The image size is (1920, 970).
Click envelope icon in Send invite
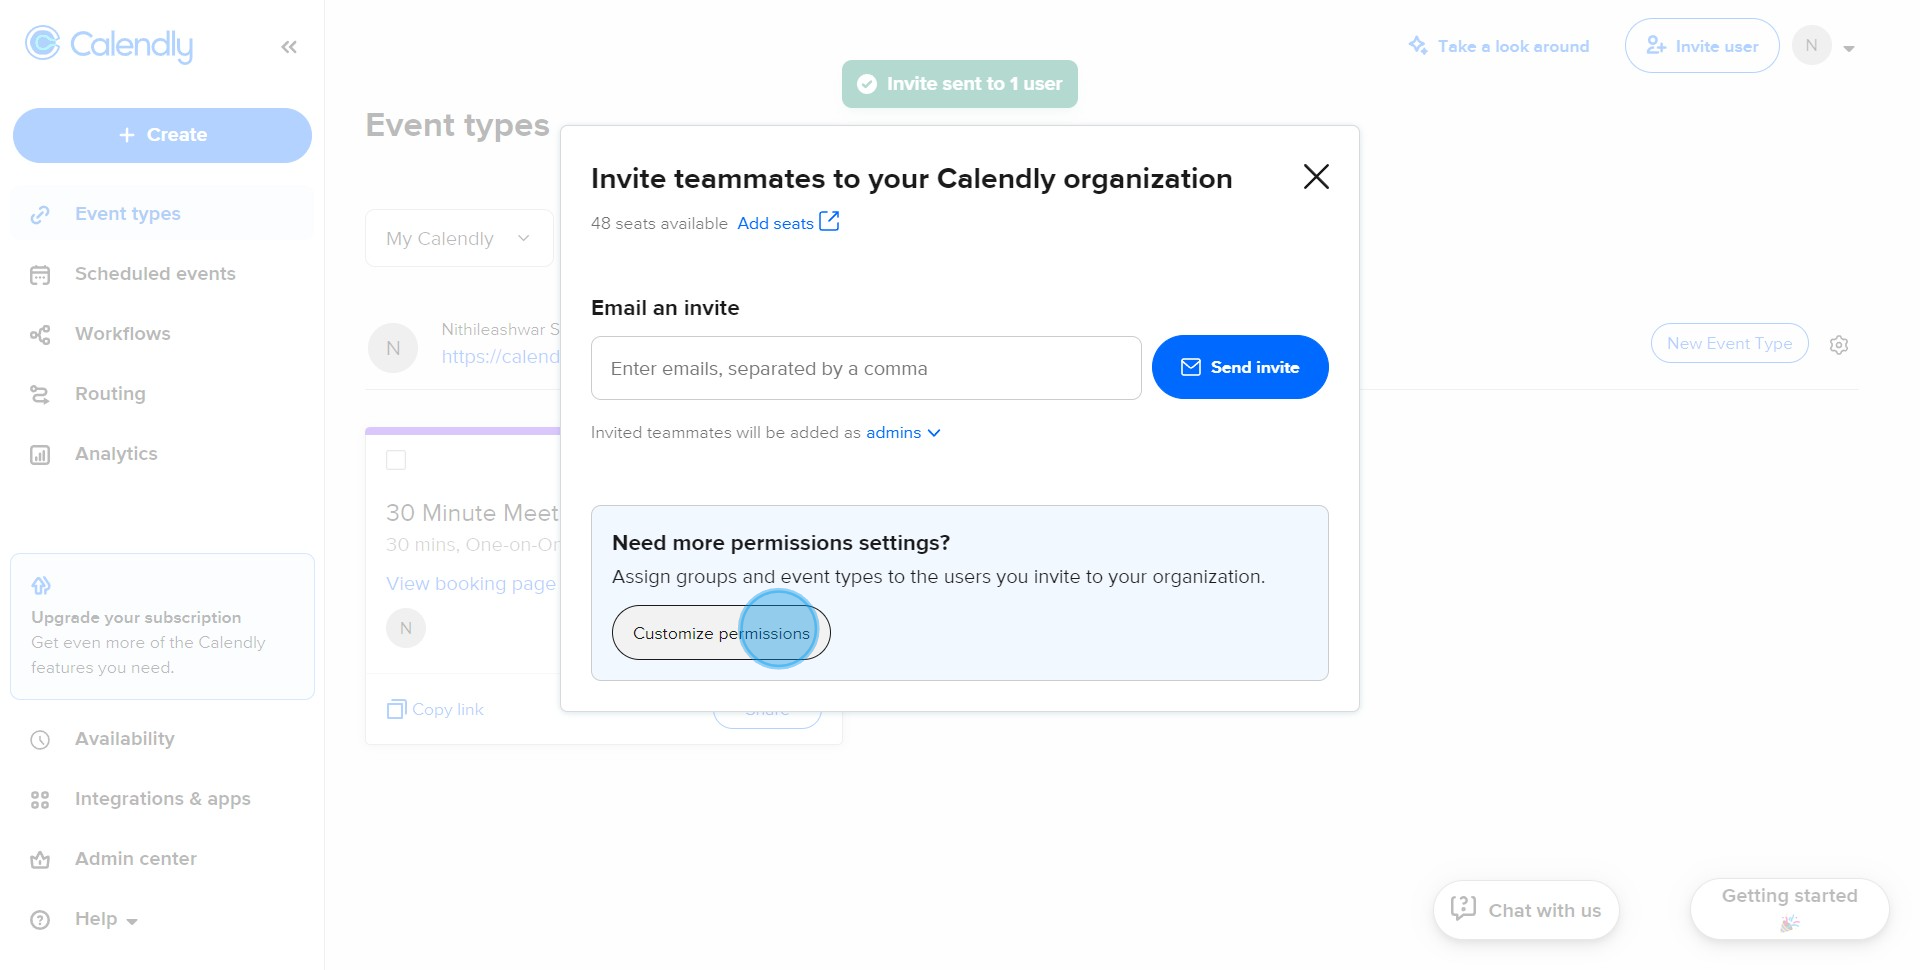pyautogui.click(x=1191, y=367)
